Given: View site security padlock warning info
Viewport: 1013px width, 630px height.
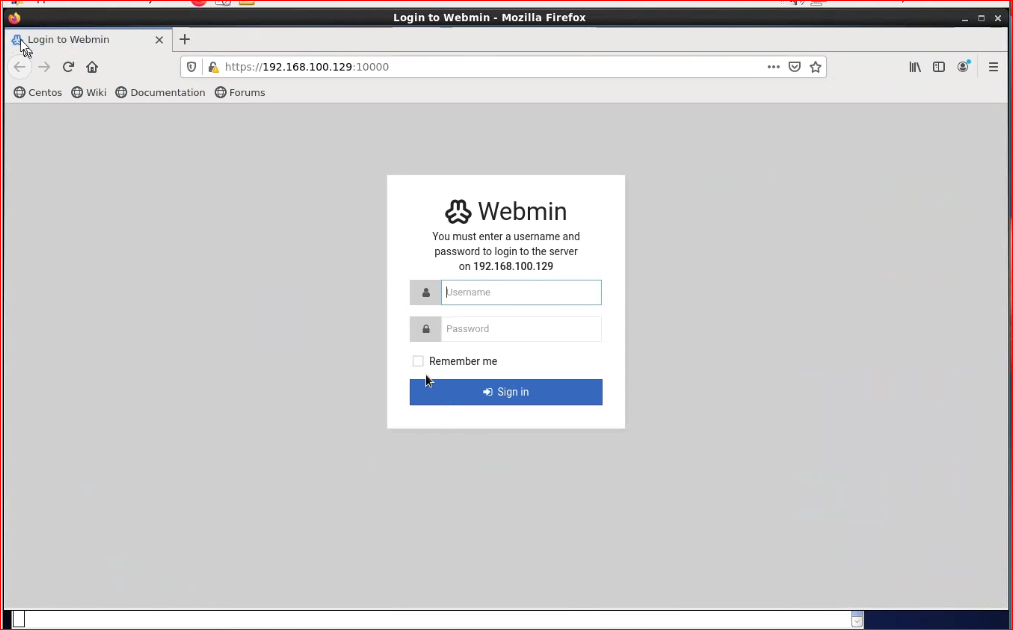Looking at the screenshot, I should pos(213,67).
